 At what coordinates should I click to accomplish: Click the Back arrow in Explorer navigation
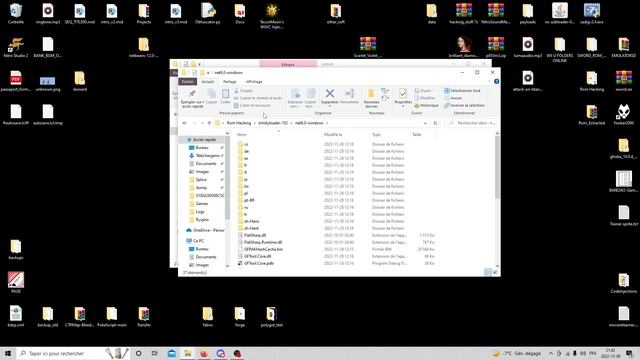tap(184, 123)
